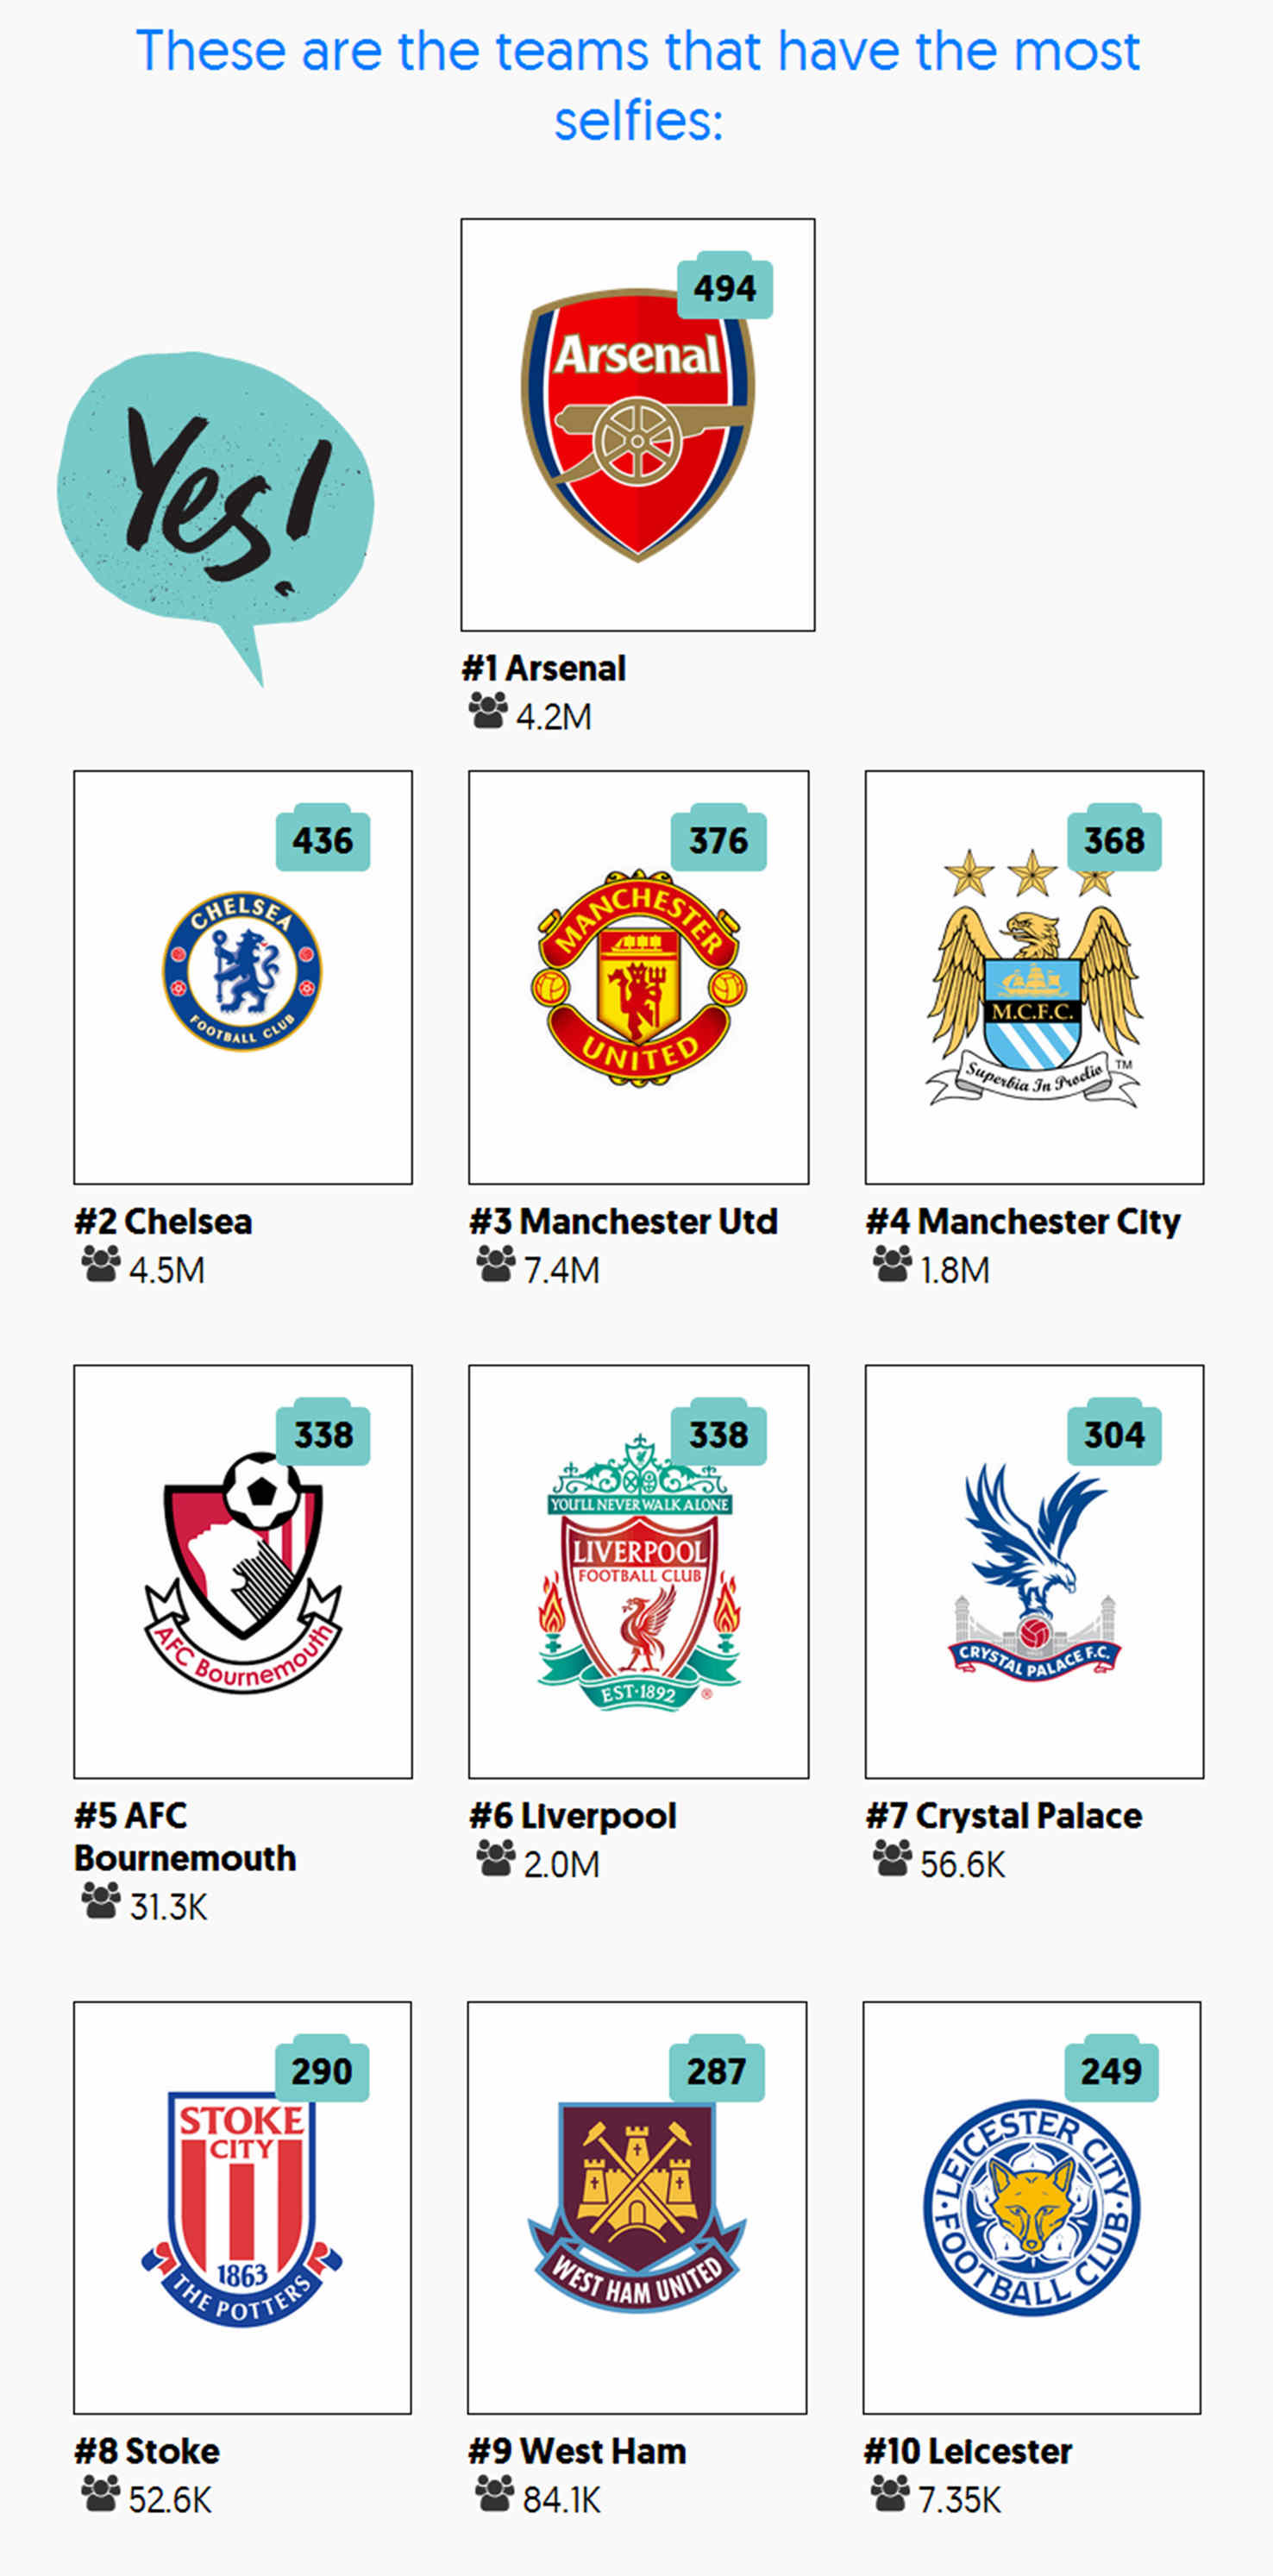1273x2576 pixels.
Task: Click the page heading about most selfies
Action: pyautogui.click(x=637, y=85)
